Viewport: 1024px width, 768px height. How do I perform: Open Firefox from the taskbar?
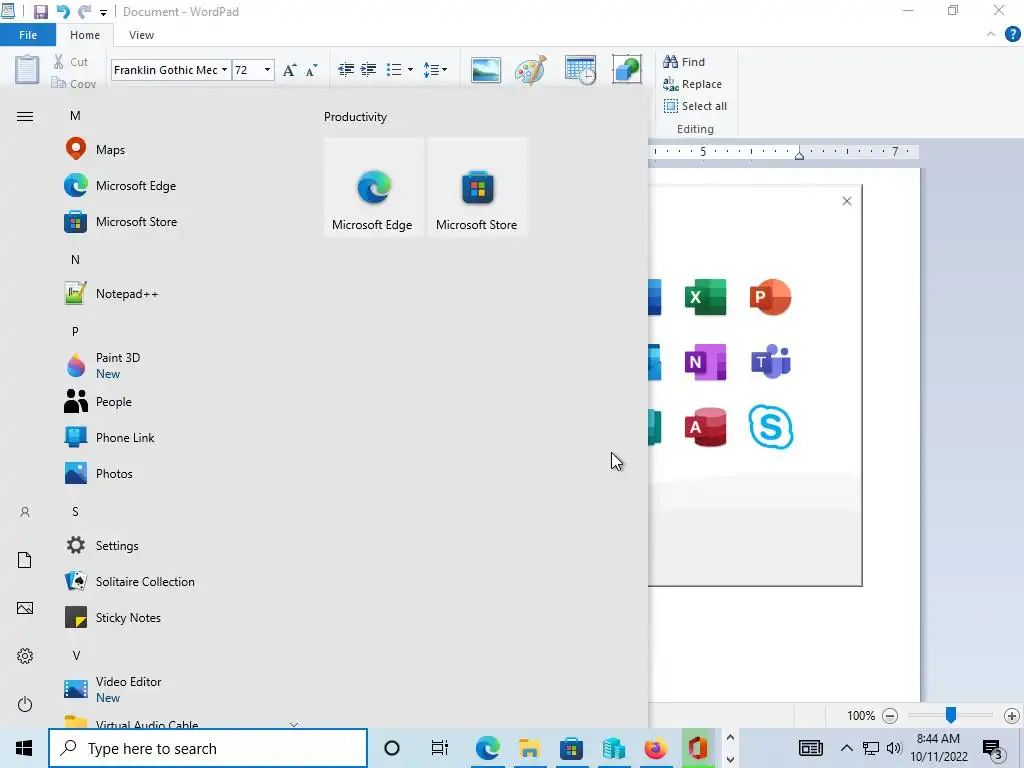click(655, 748)
